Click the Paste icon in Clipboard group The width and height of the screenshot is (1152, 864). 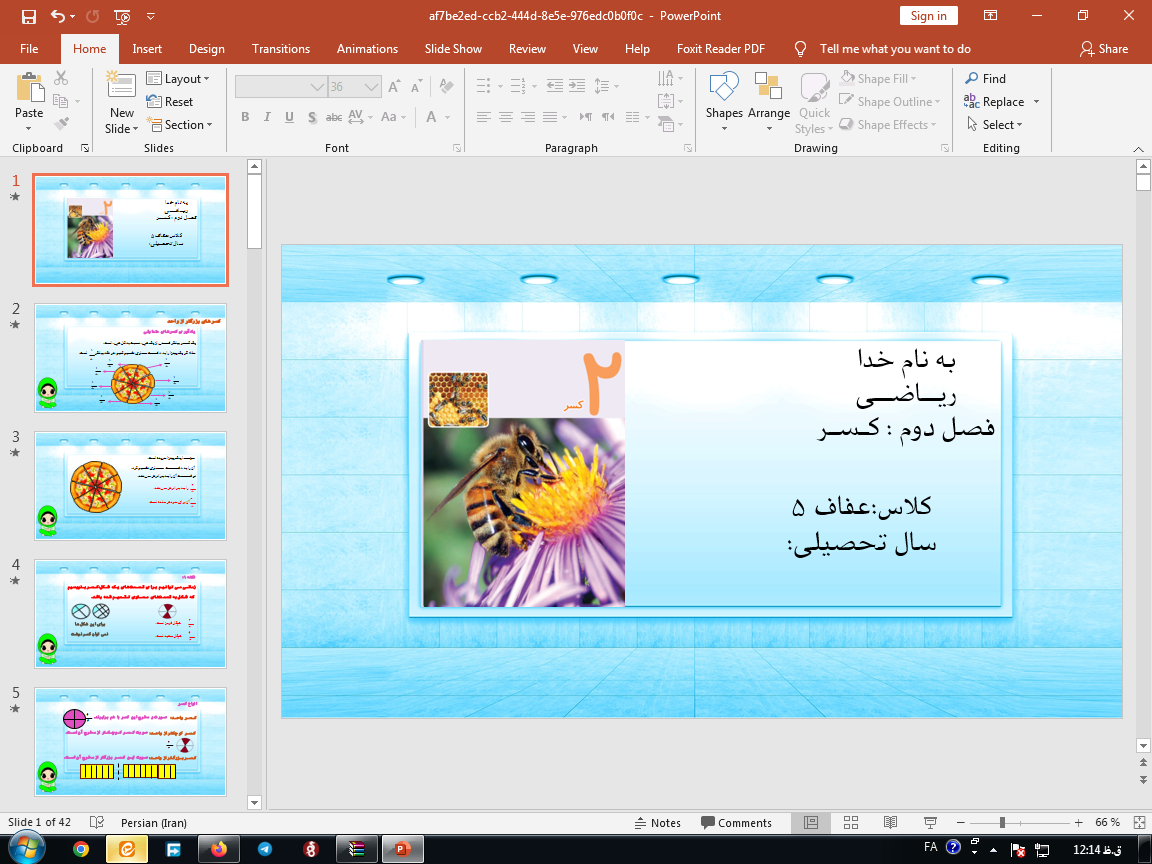coord(29,90)
